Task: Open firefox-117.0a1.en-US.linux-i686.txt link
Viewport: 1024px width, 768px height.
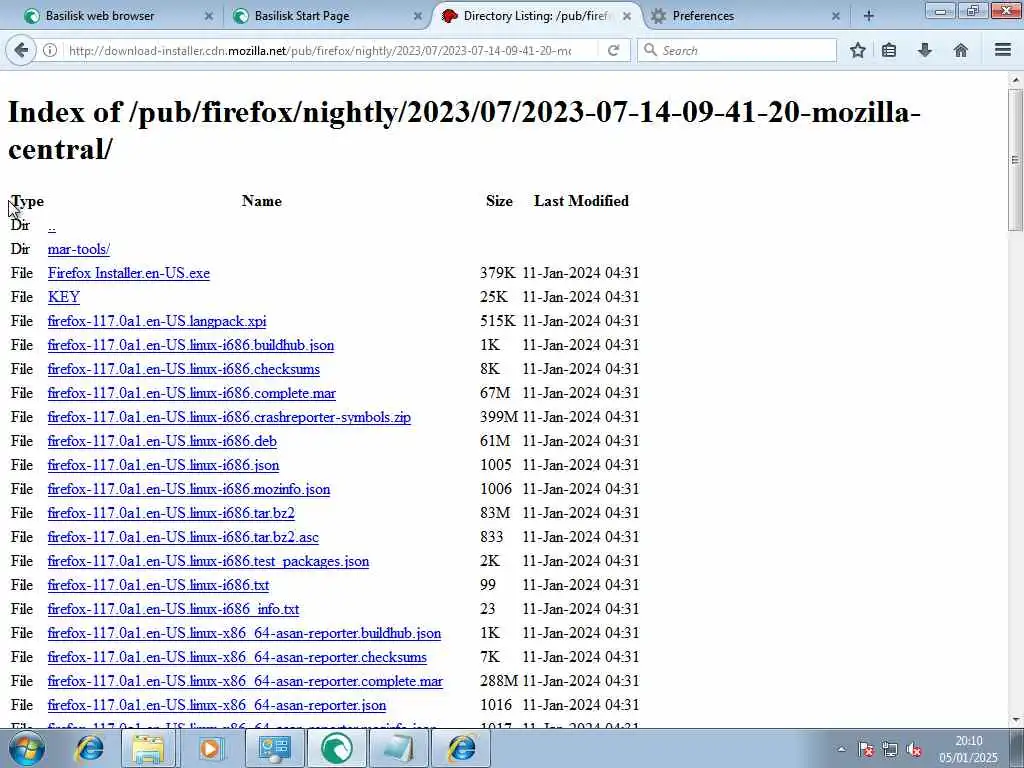Action: [158, 585]
